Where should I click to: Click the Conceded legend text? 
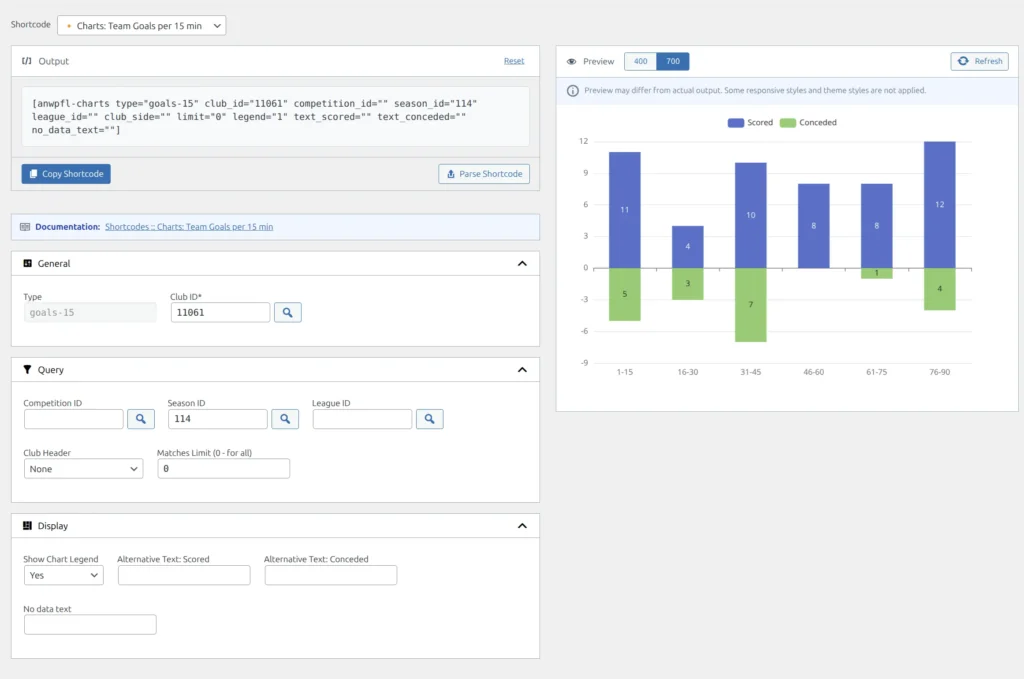[x=818, y=123]
